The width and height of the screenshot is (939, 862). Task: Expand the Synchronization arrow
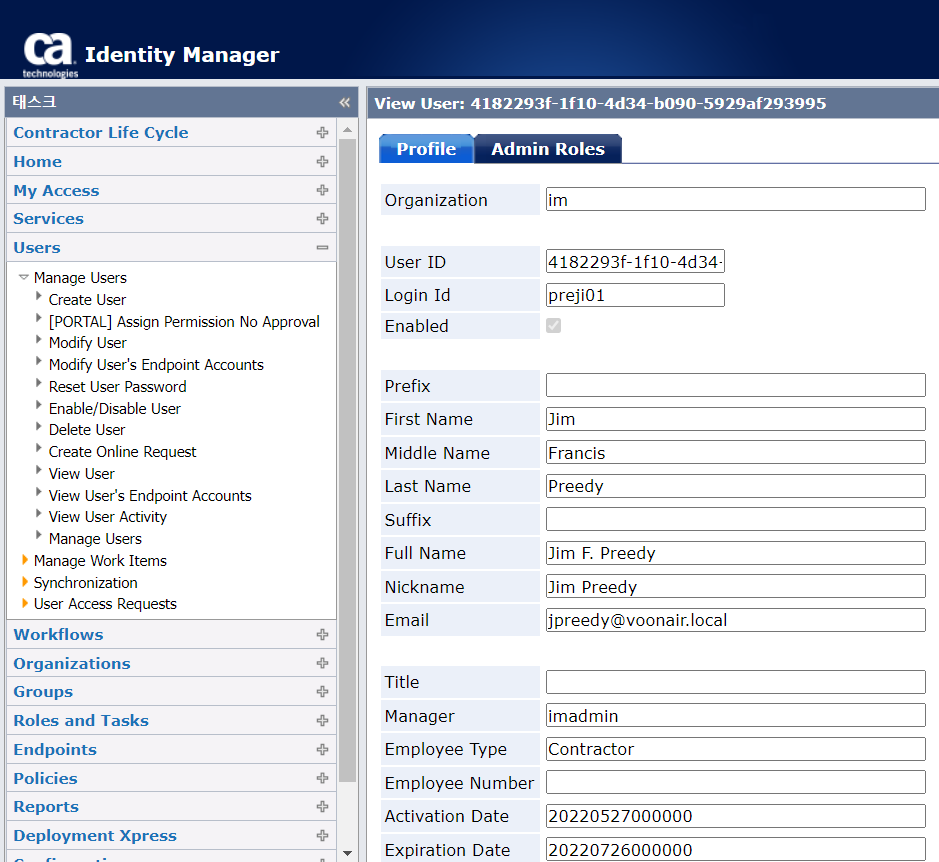pyautogui.click(x=25, y=582)
